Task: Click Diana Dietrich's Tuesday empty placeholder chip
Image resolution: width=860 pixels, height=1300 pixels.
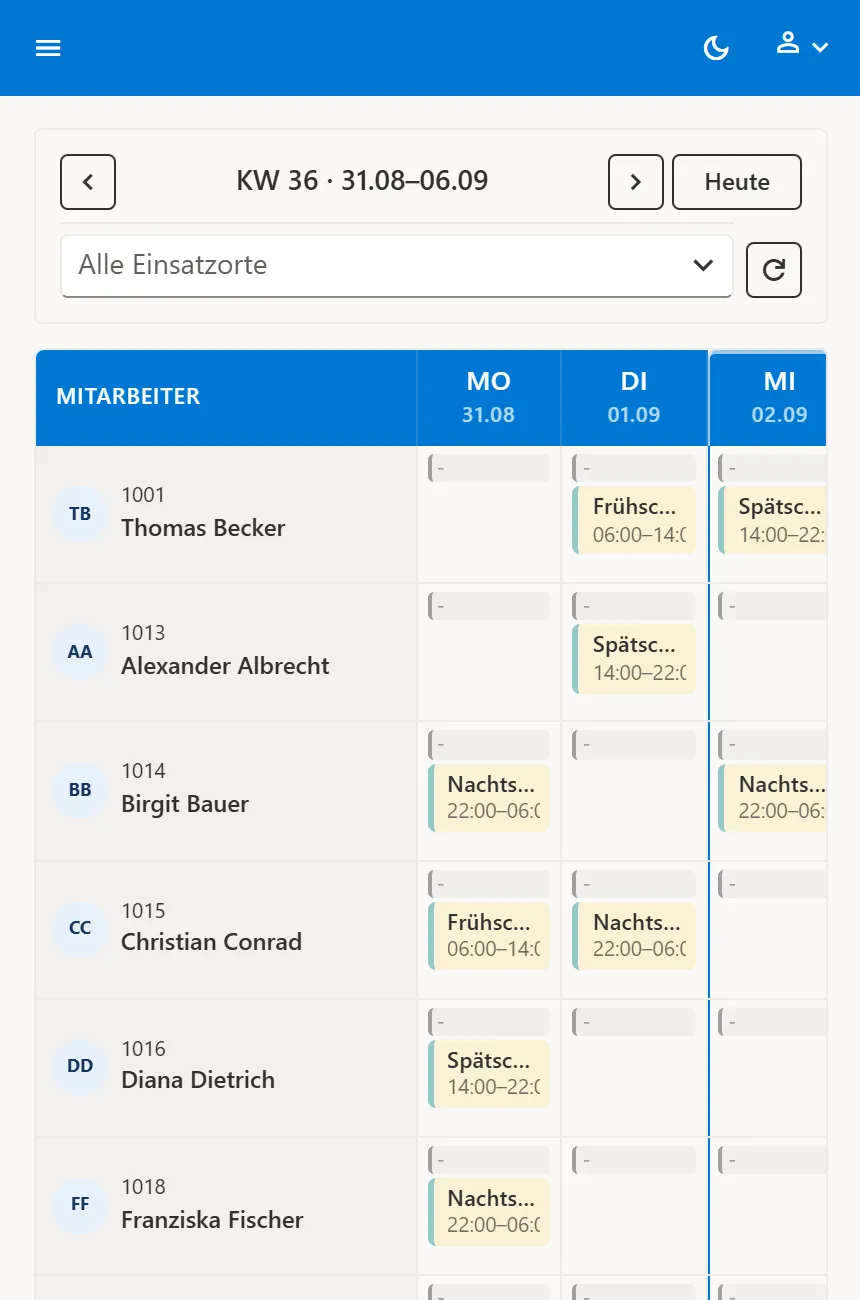Action: point(634,1022)
